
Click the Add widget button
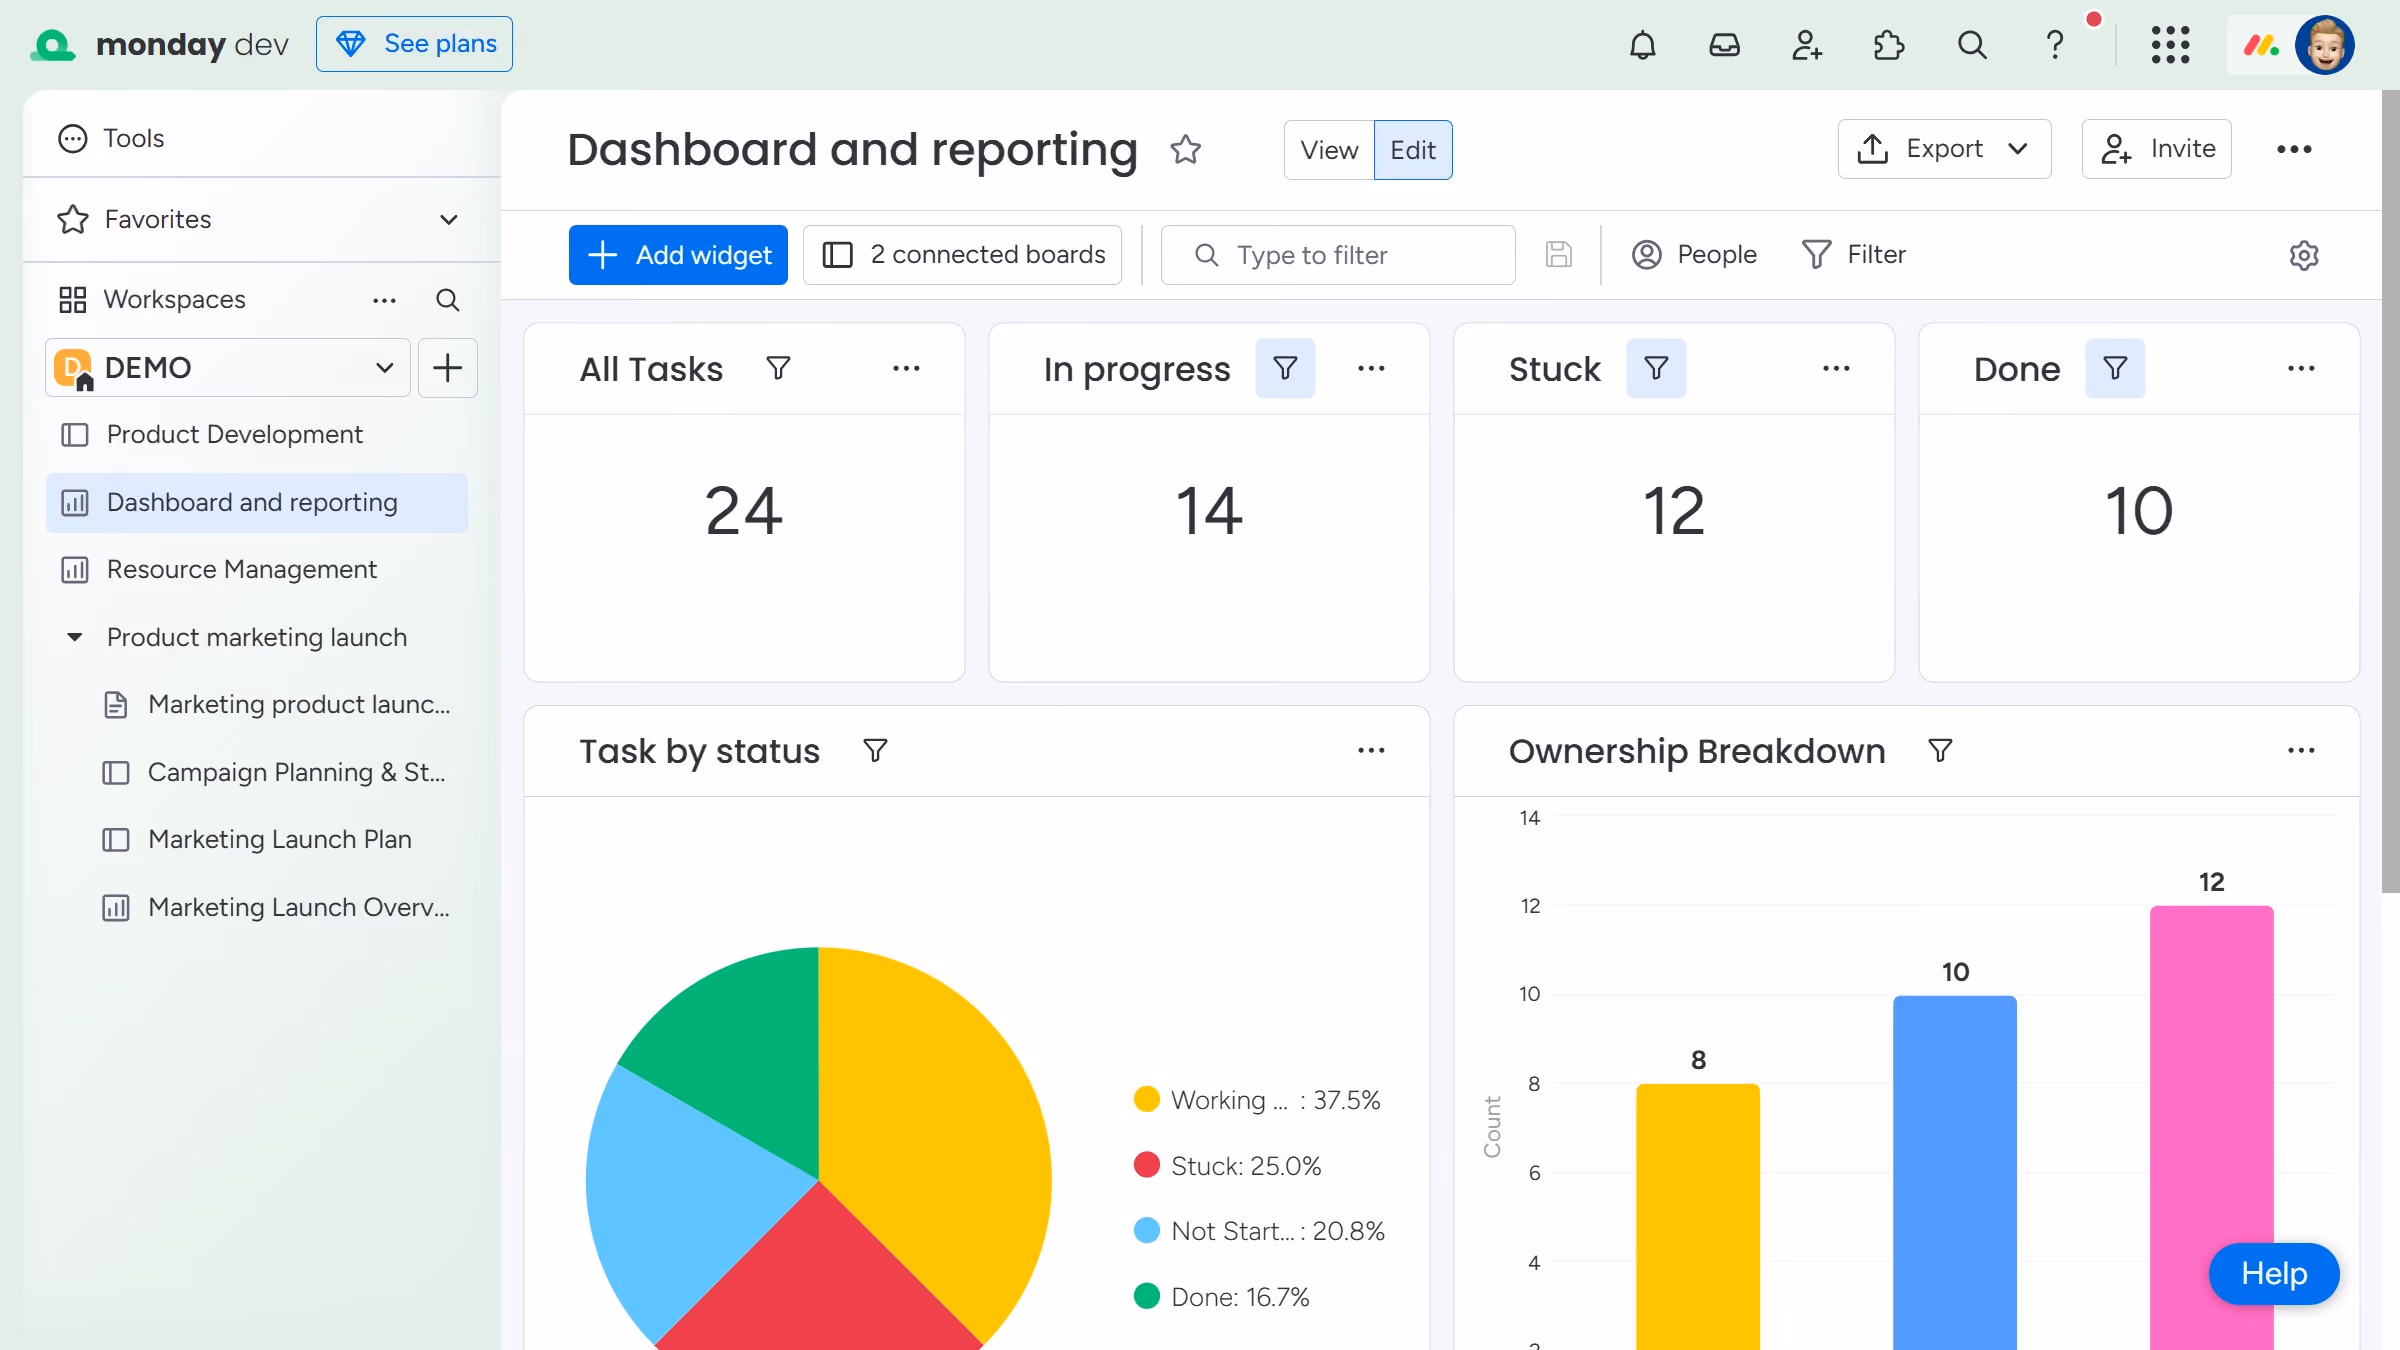coord(678,255)
